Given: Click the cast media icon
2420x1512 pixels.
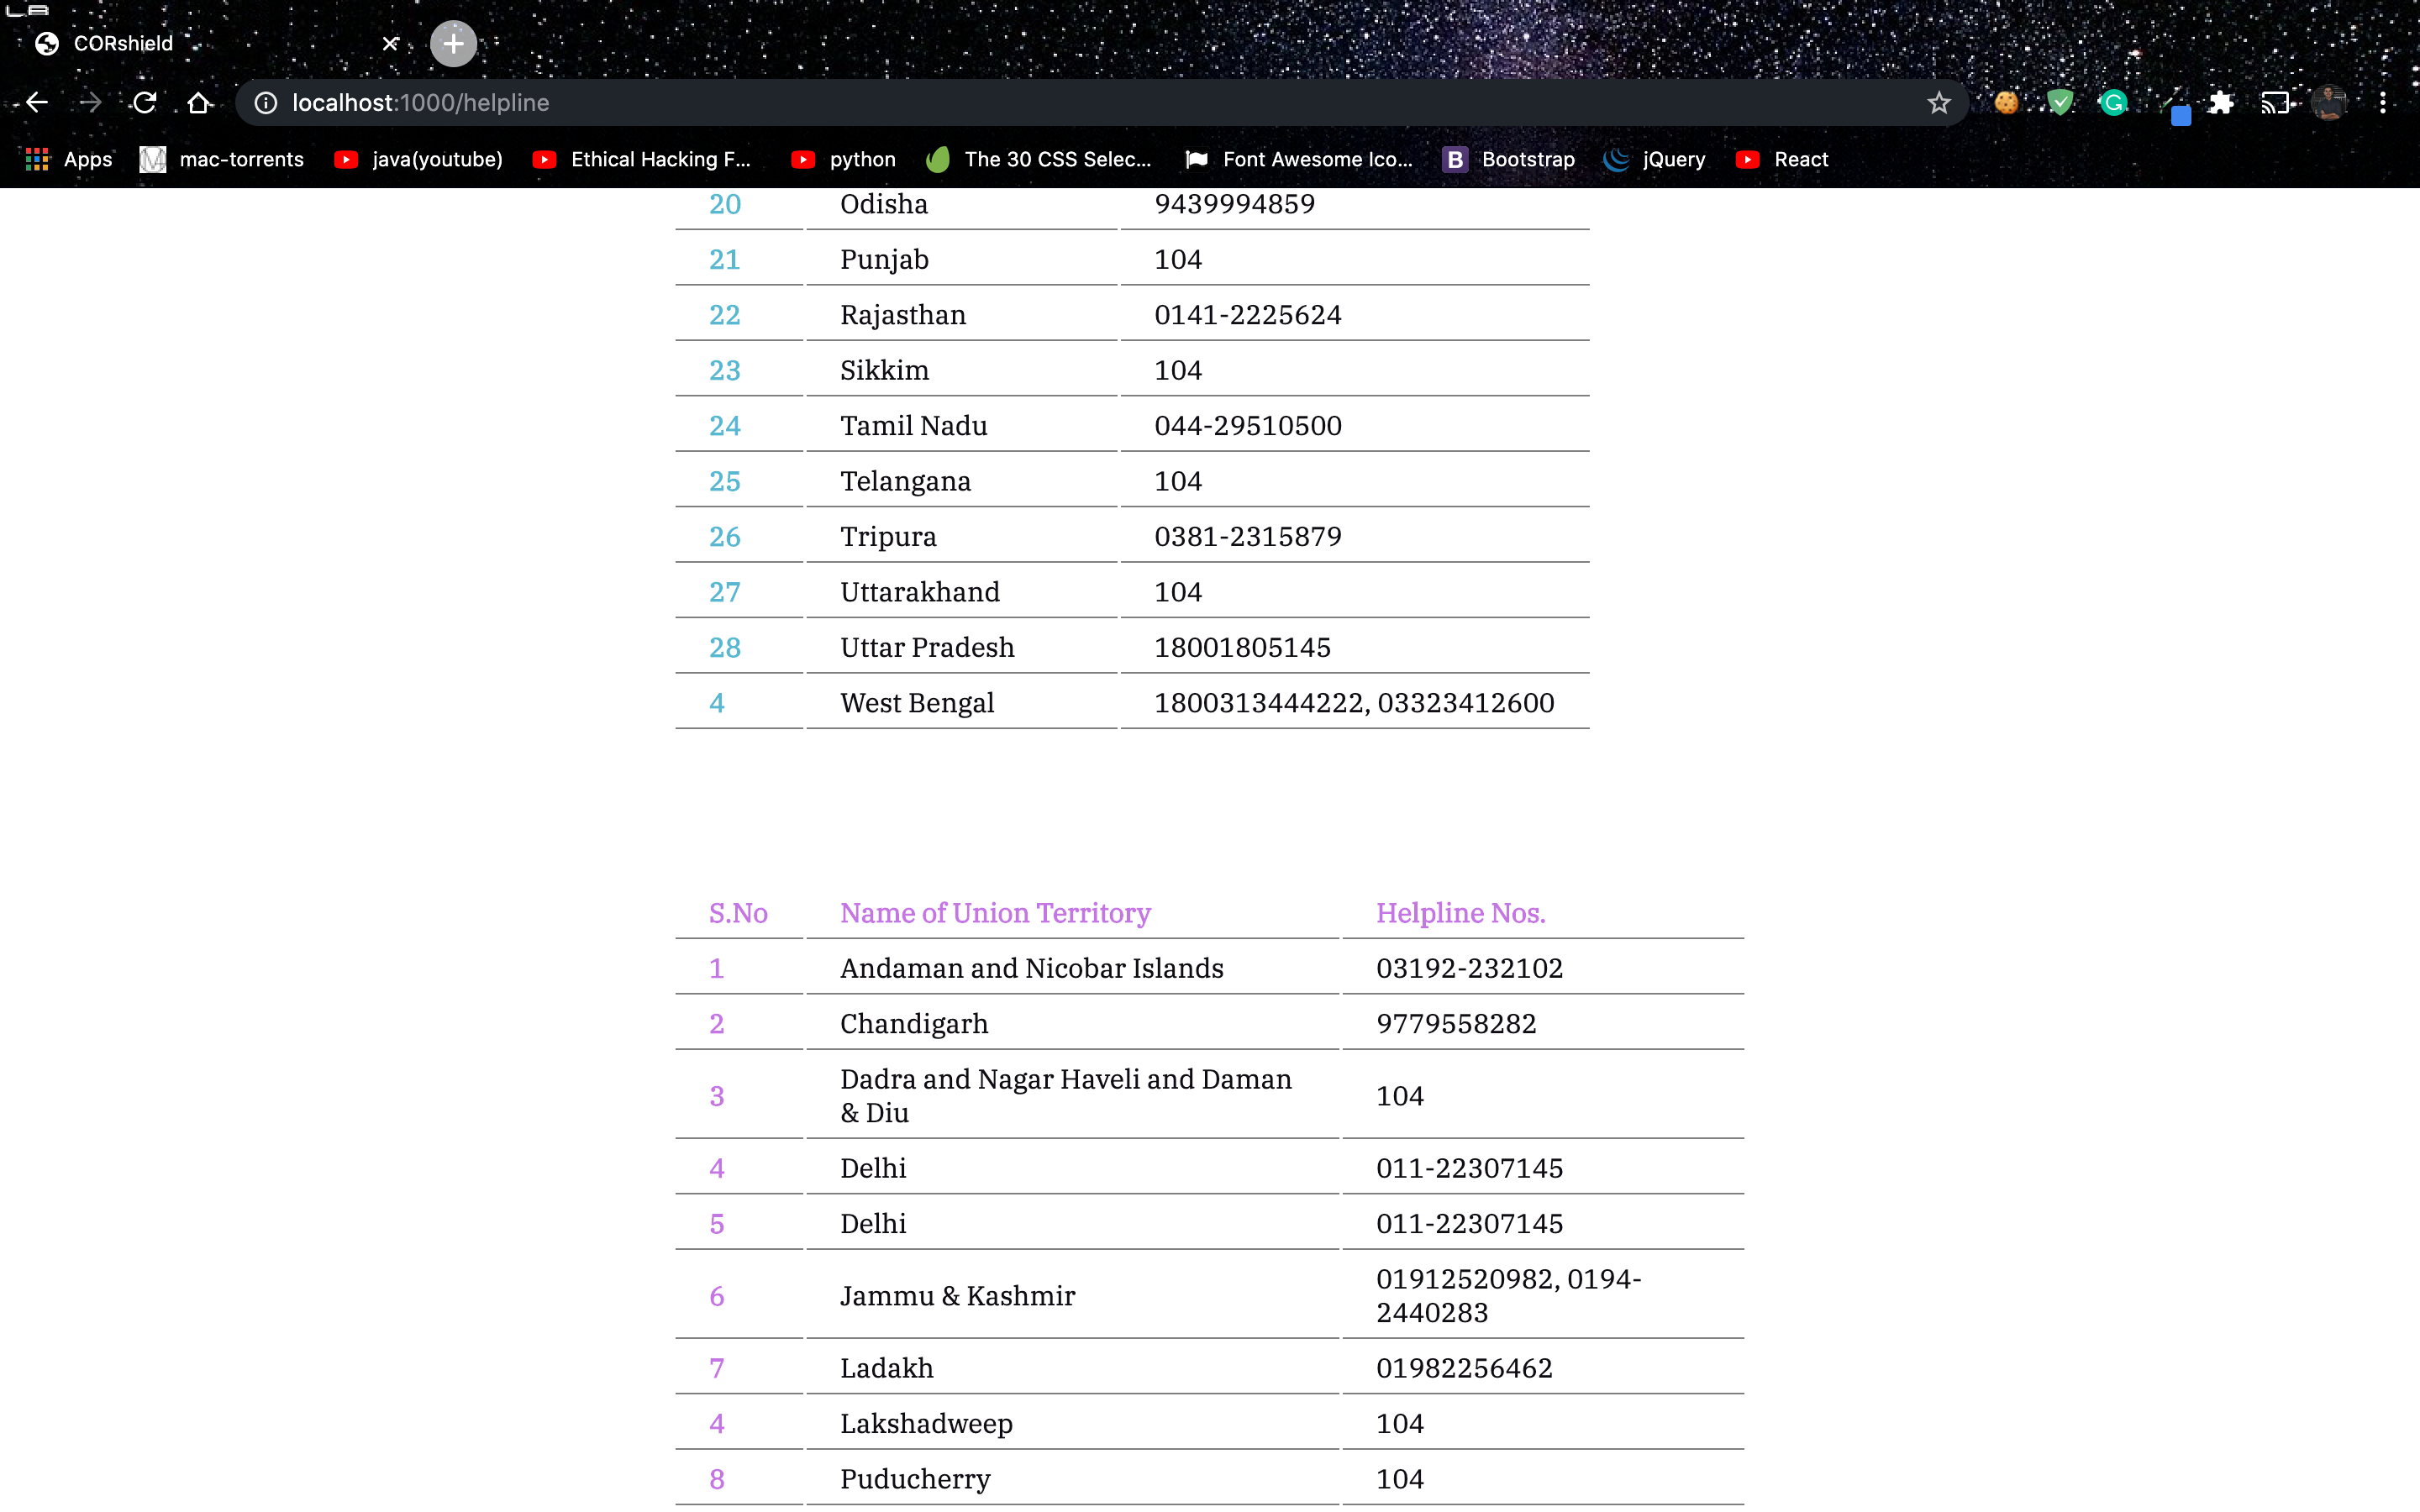Looking at the screenshot, I should click(2275, 103).
